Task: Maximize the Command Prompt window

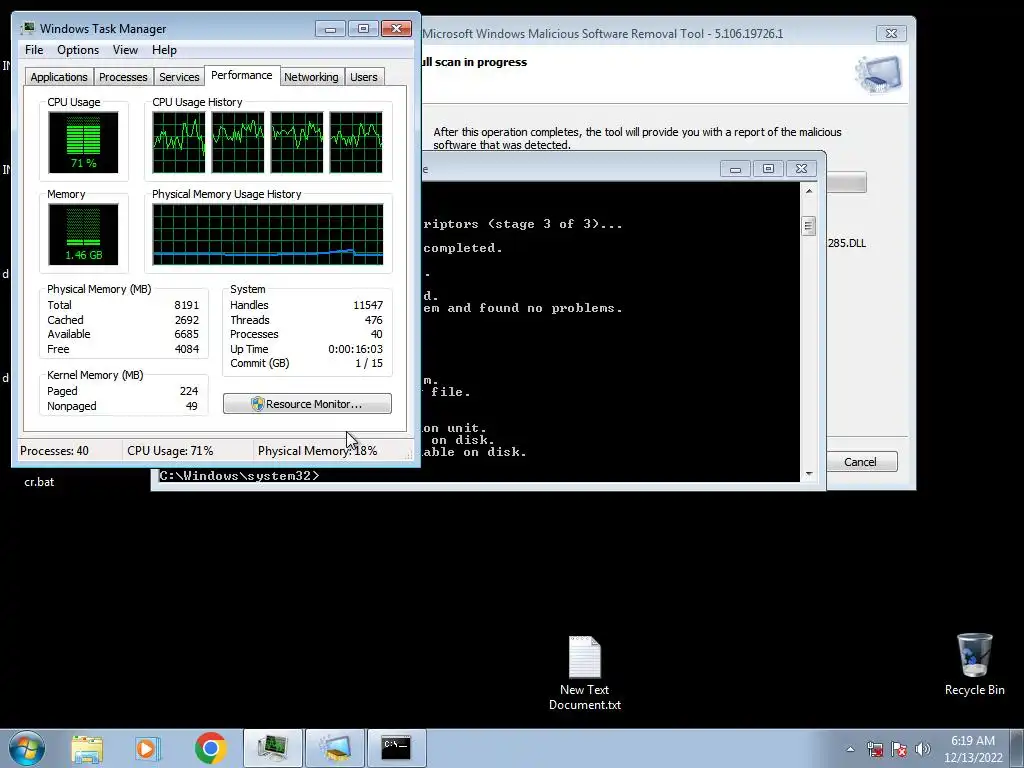Action: (x=768, y=168)
